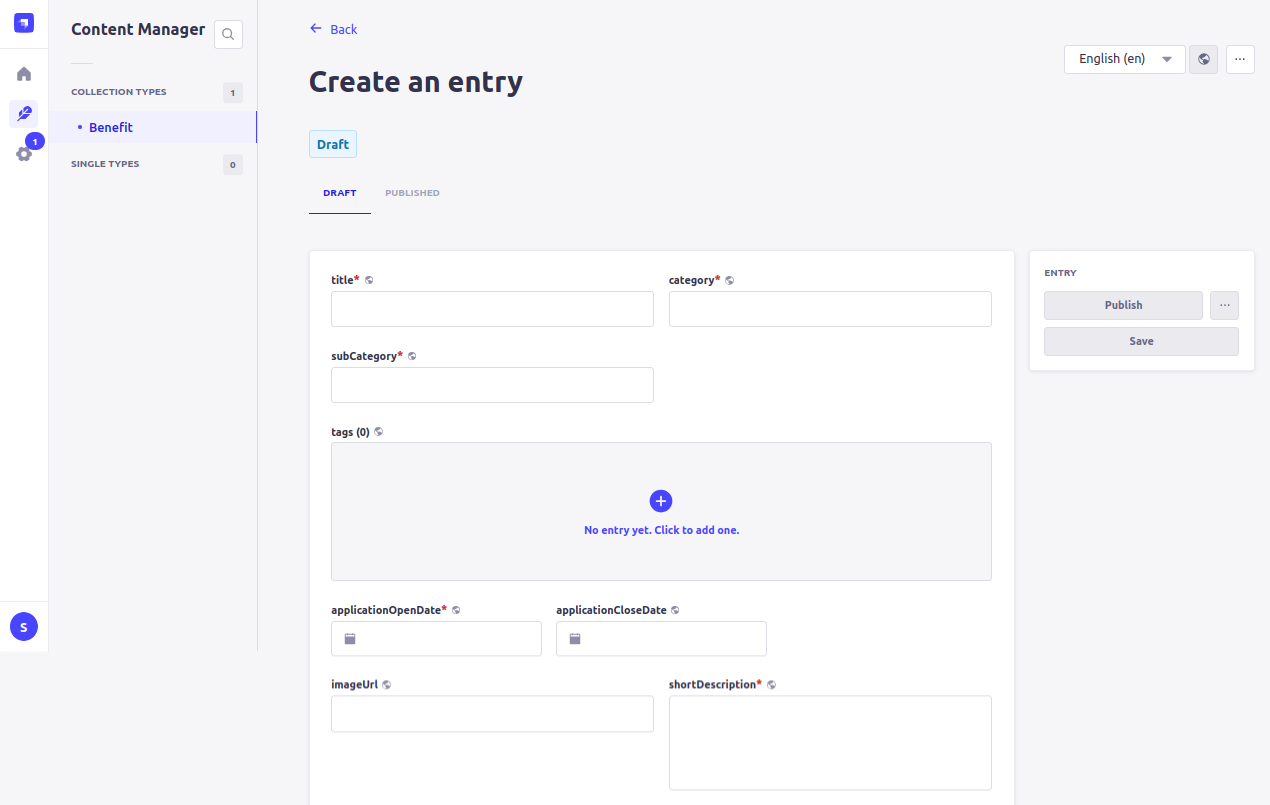Open the Home dashboard icon

point(24,74)
